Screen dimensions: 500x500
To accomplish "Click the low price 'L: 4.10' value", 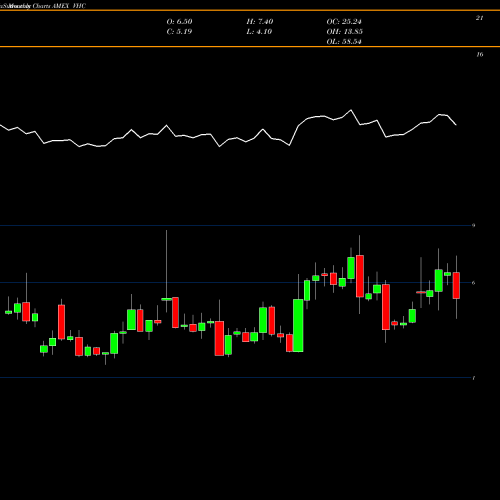I will pos(259,31).
